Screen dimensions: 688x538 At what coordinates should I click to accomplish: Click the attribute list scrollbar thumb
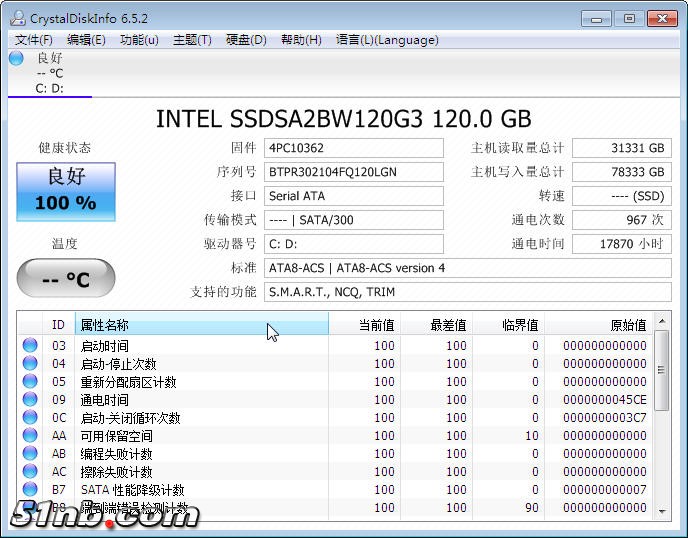[x=662, y=370]
